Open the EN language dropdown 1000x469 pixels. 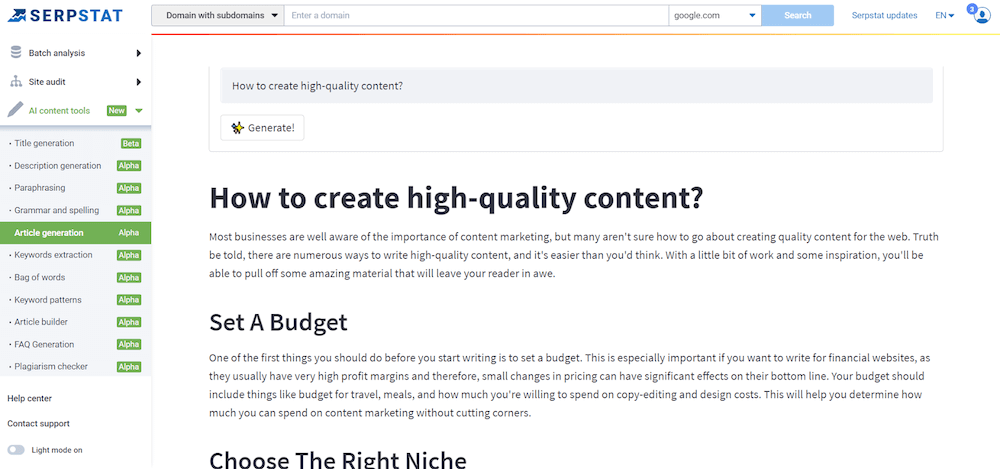[x=944, y=15]
